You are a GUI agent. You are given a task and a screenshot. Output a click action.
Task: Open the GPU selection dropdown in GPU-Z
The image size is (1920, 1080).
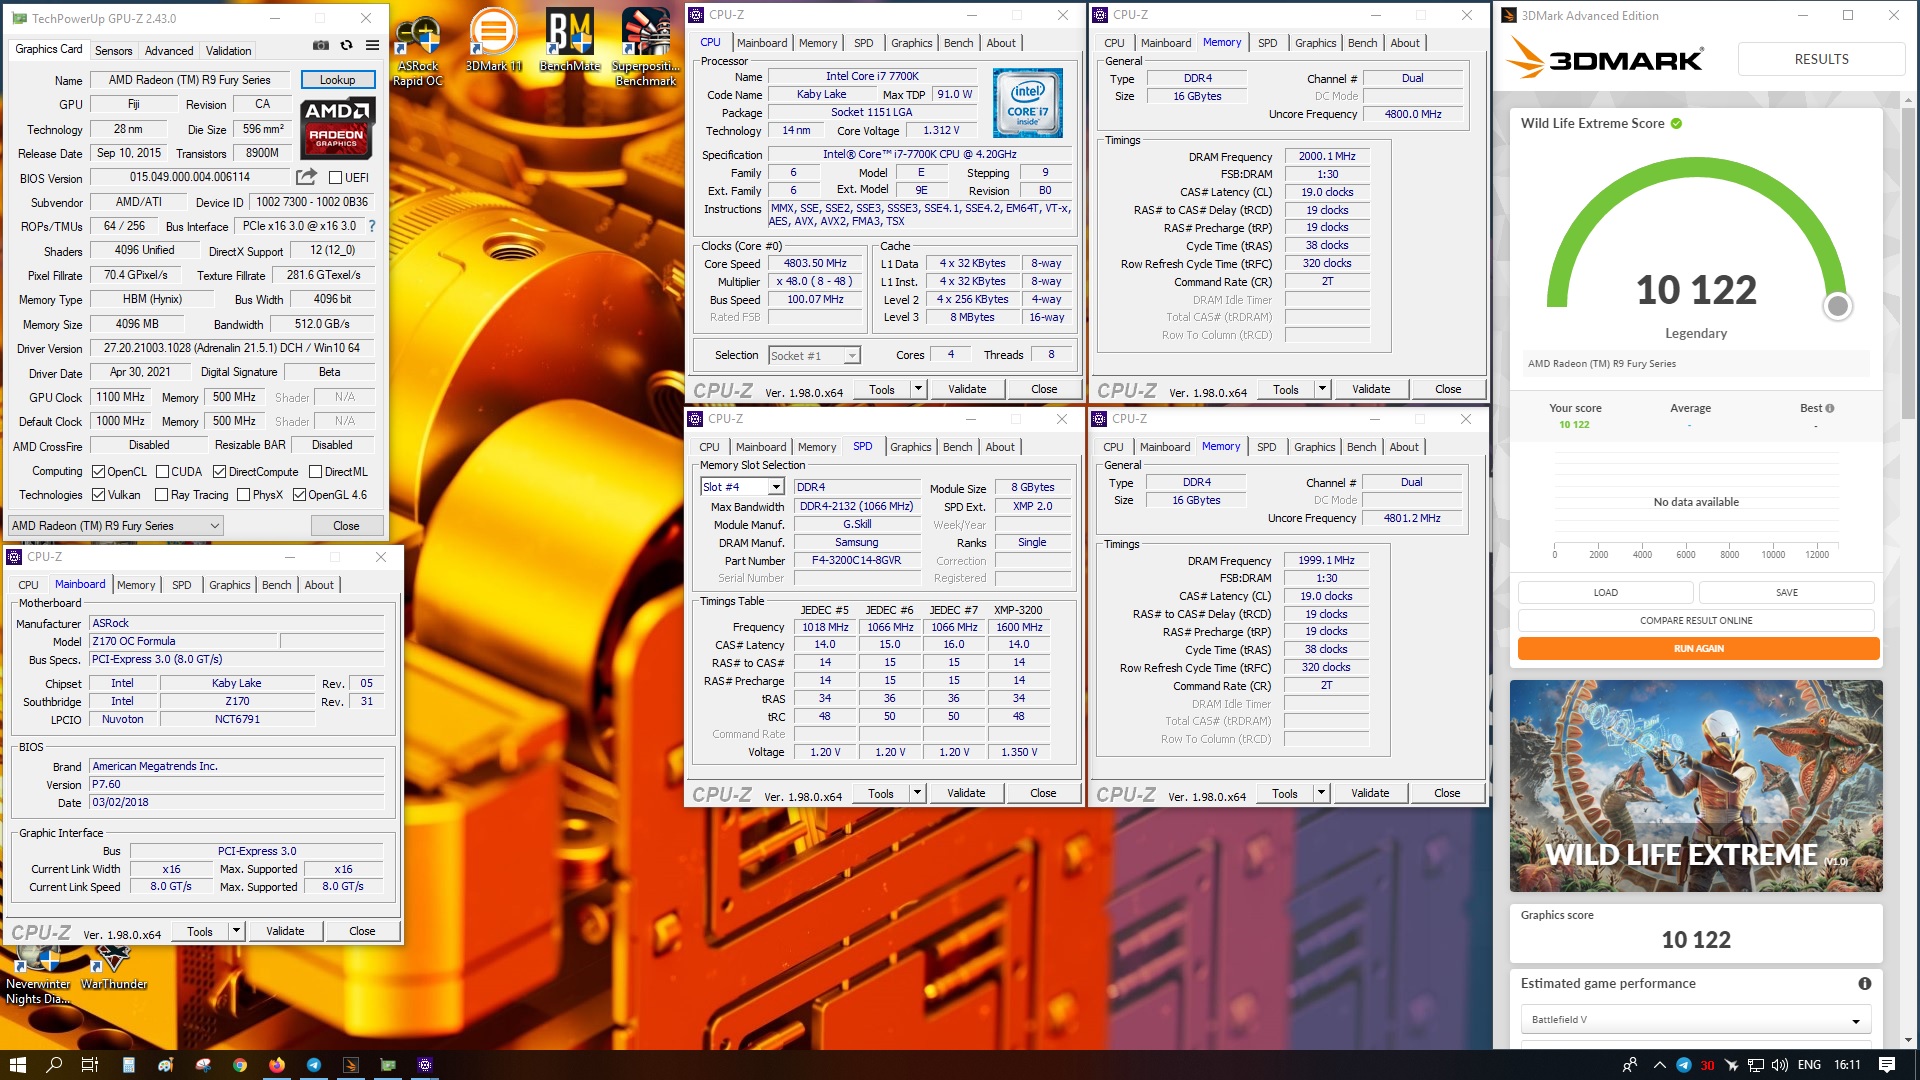pos(115,526)
